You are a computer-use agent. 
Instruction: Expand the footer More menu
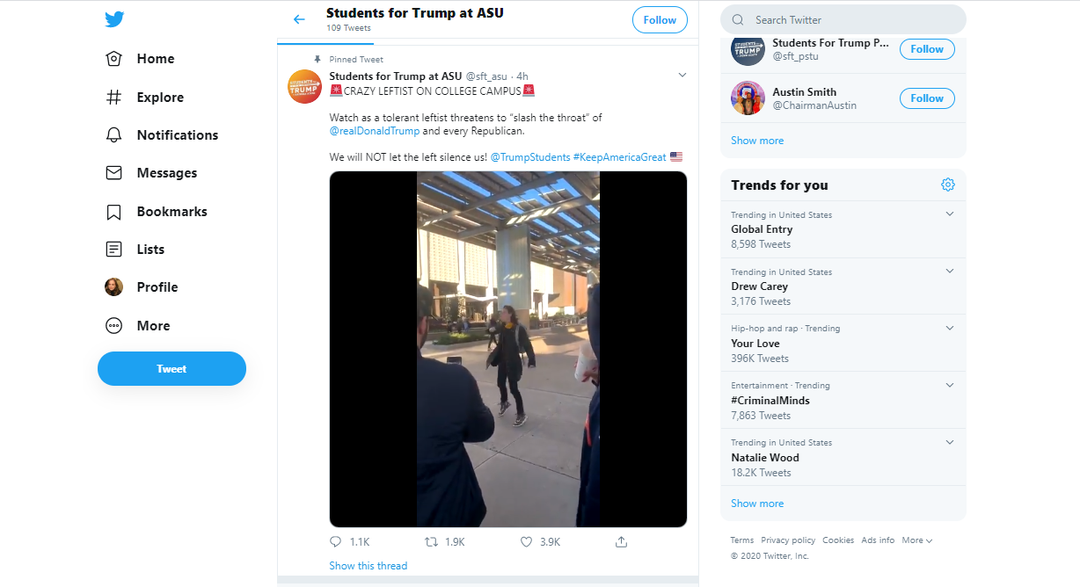tap(917, 540)
